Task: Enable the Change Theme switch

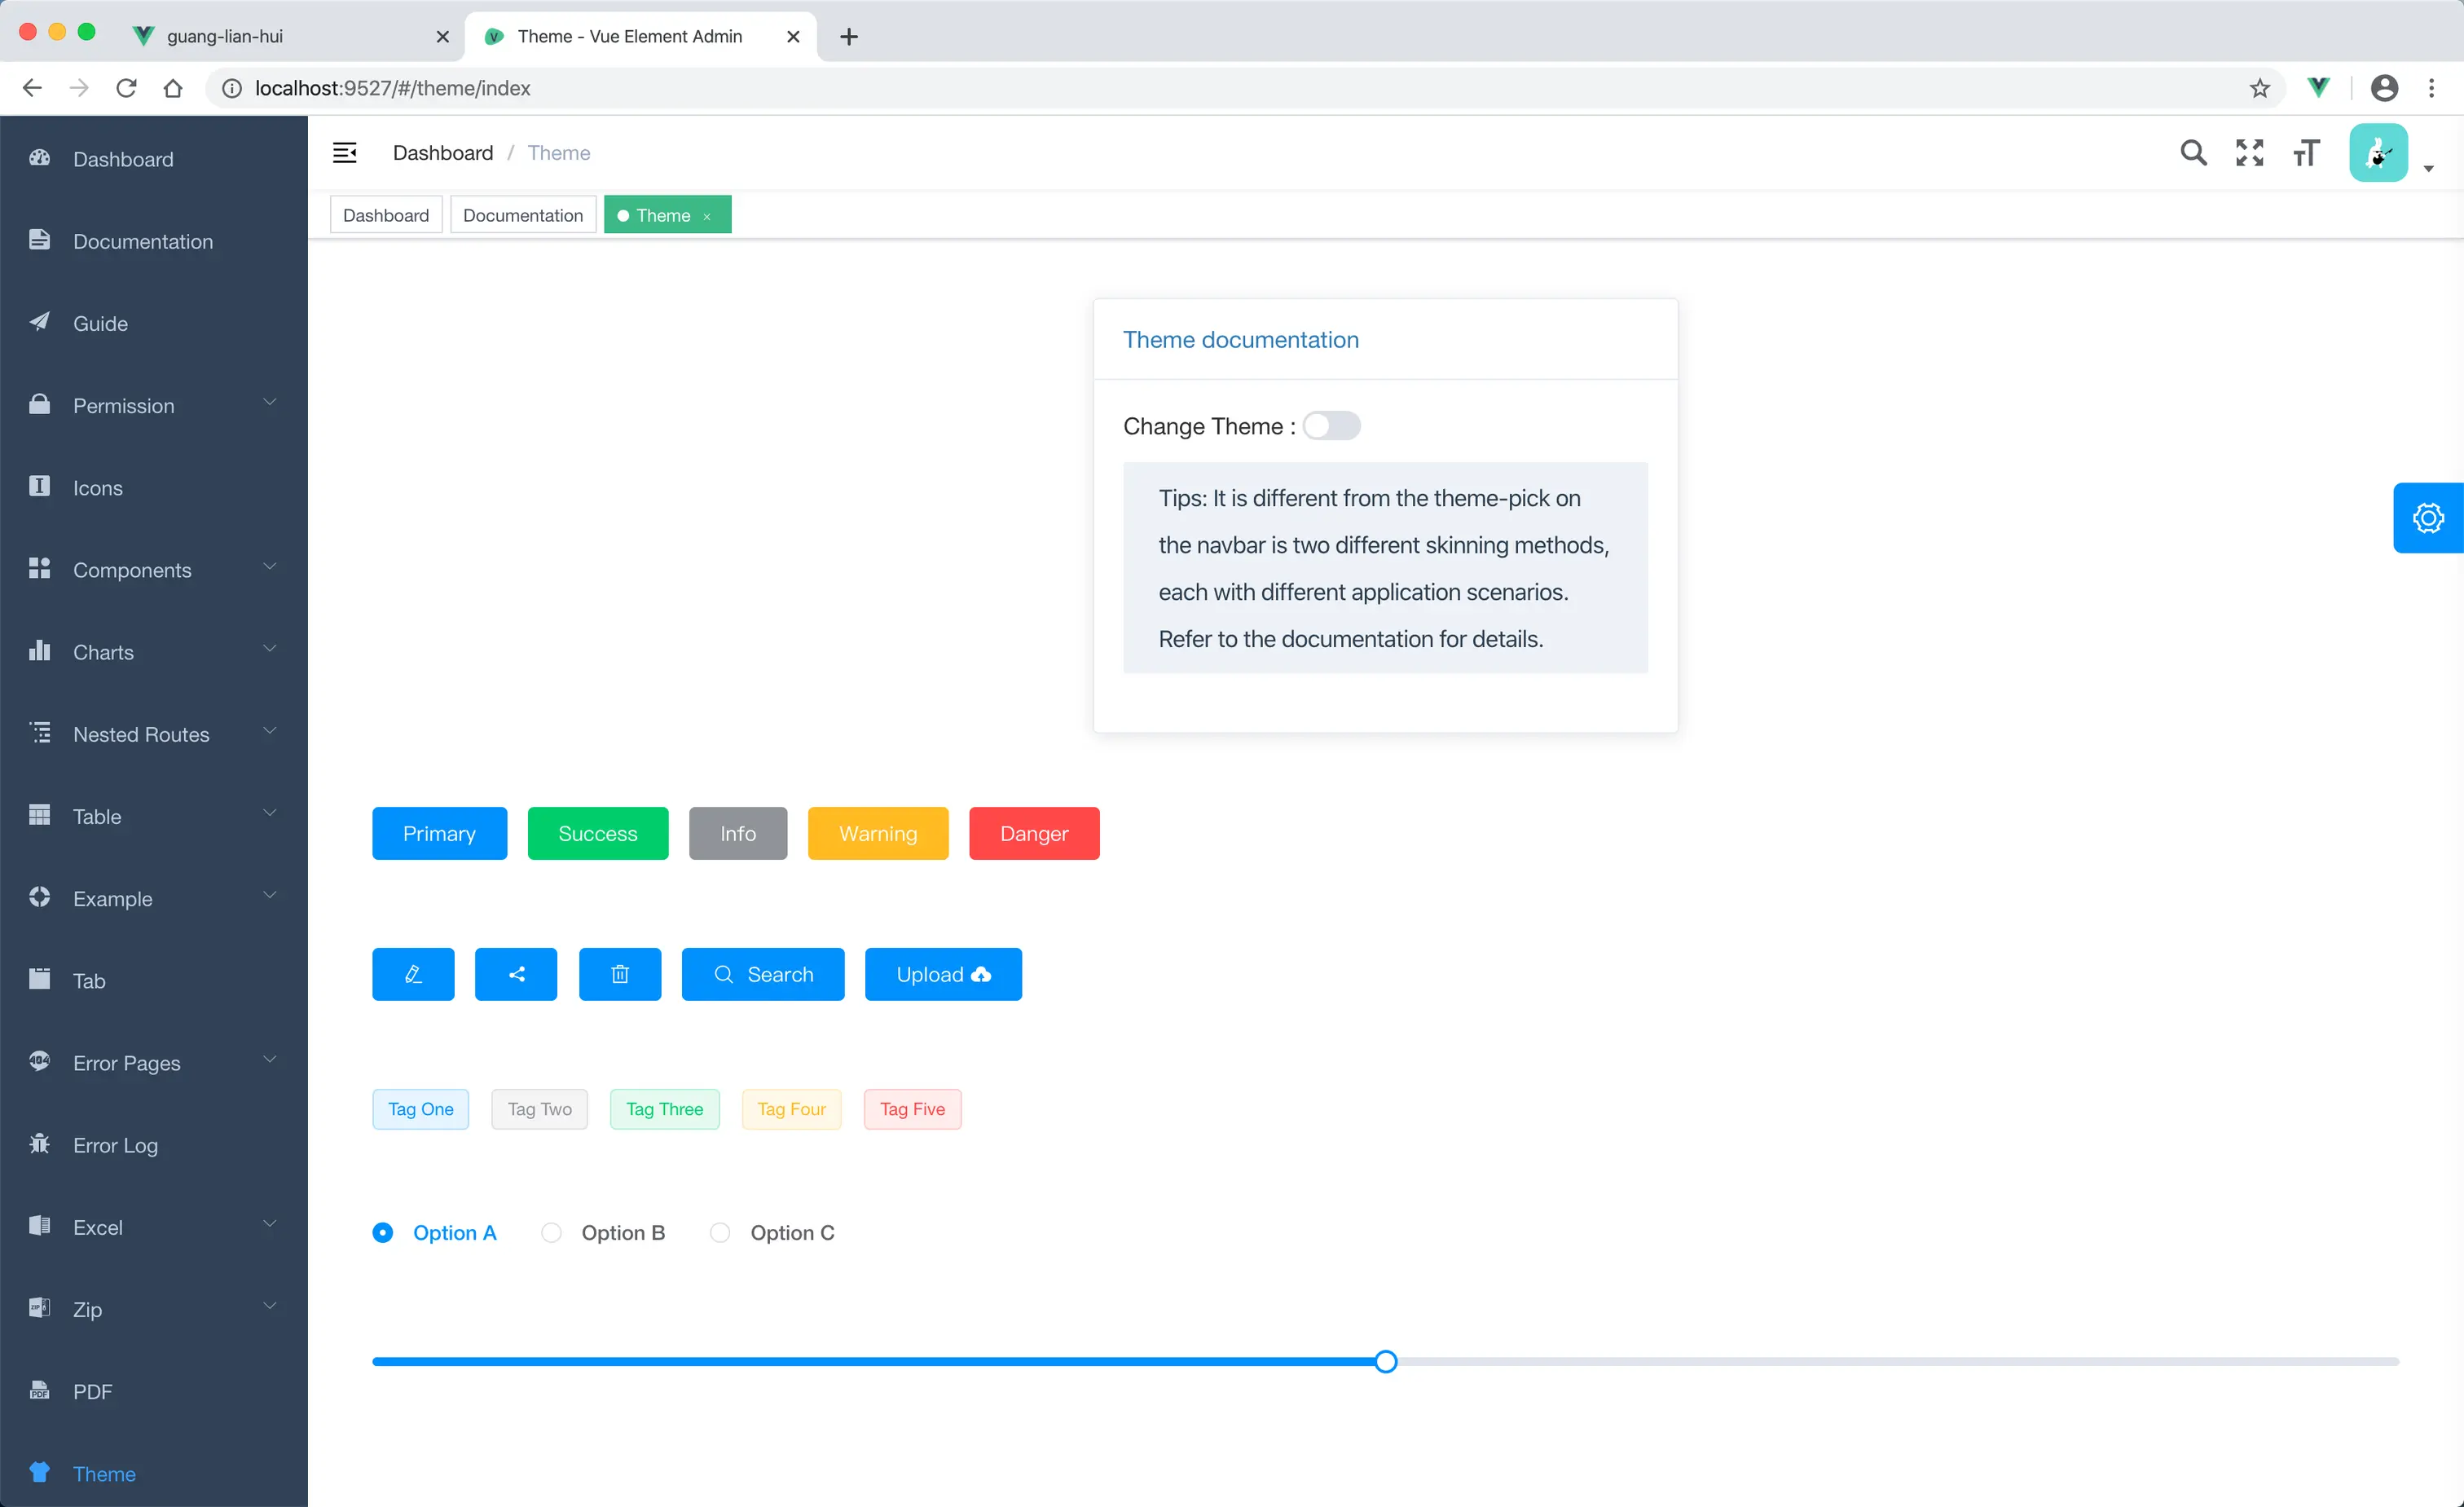Action: point(1332,425)
